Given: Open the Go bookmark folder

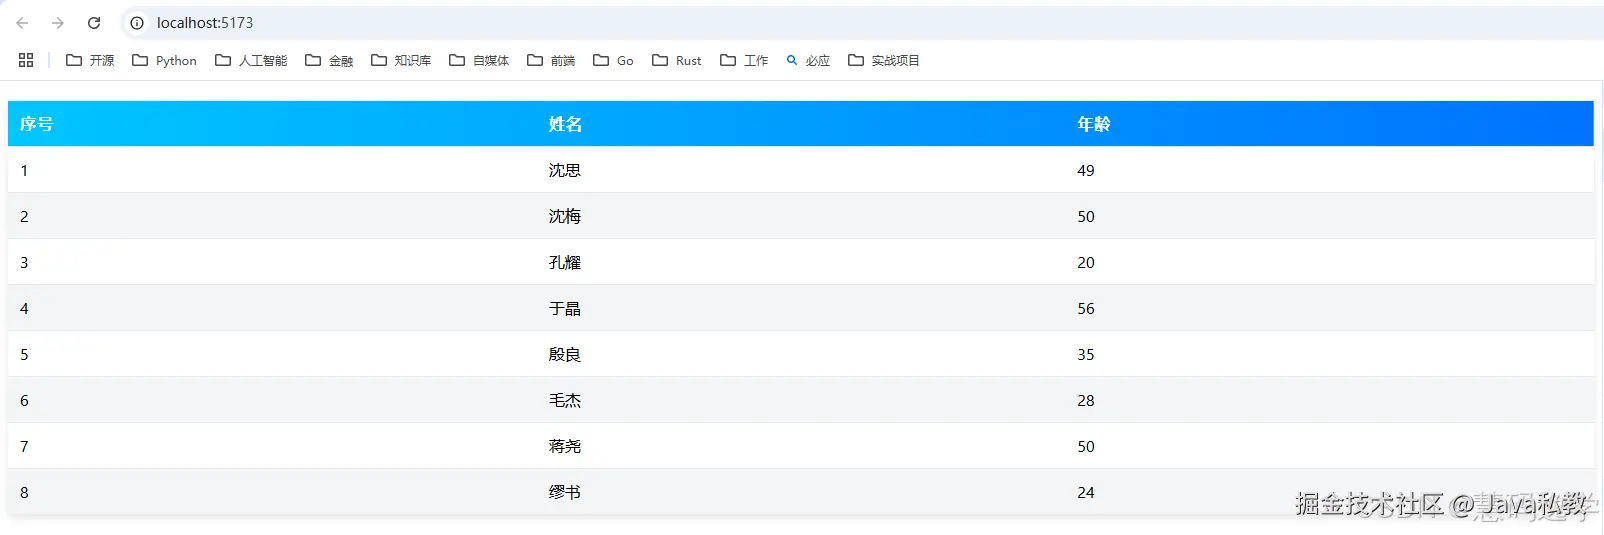Looking at the screenshot, I should tap(613, 60).
